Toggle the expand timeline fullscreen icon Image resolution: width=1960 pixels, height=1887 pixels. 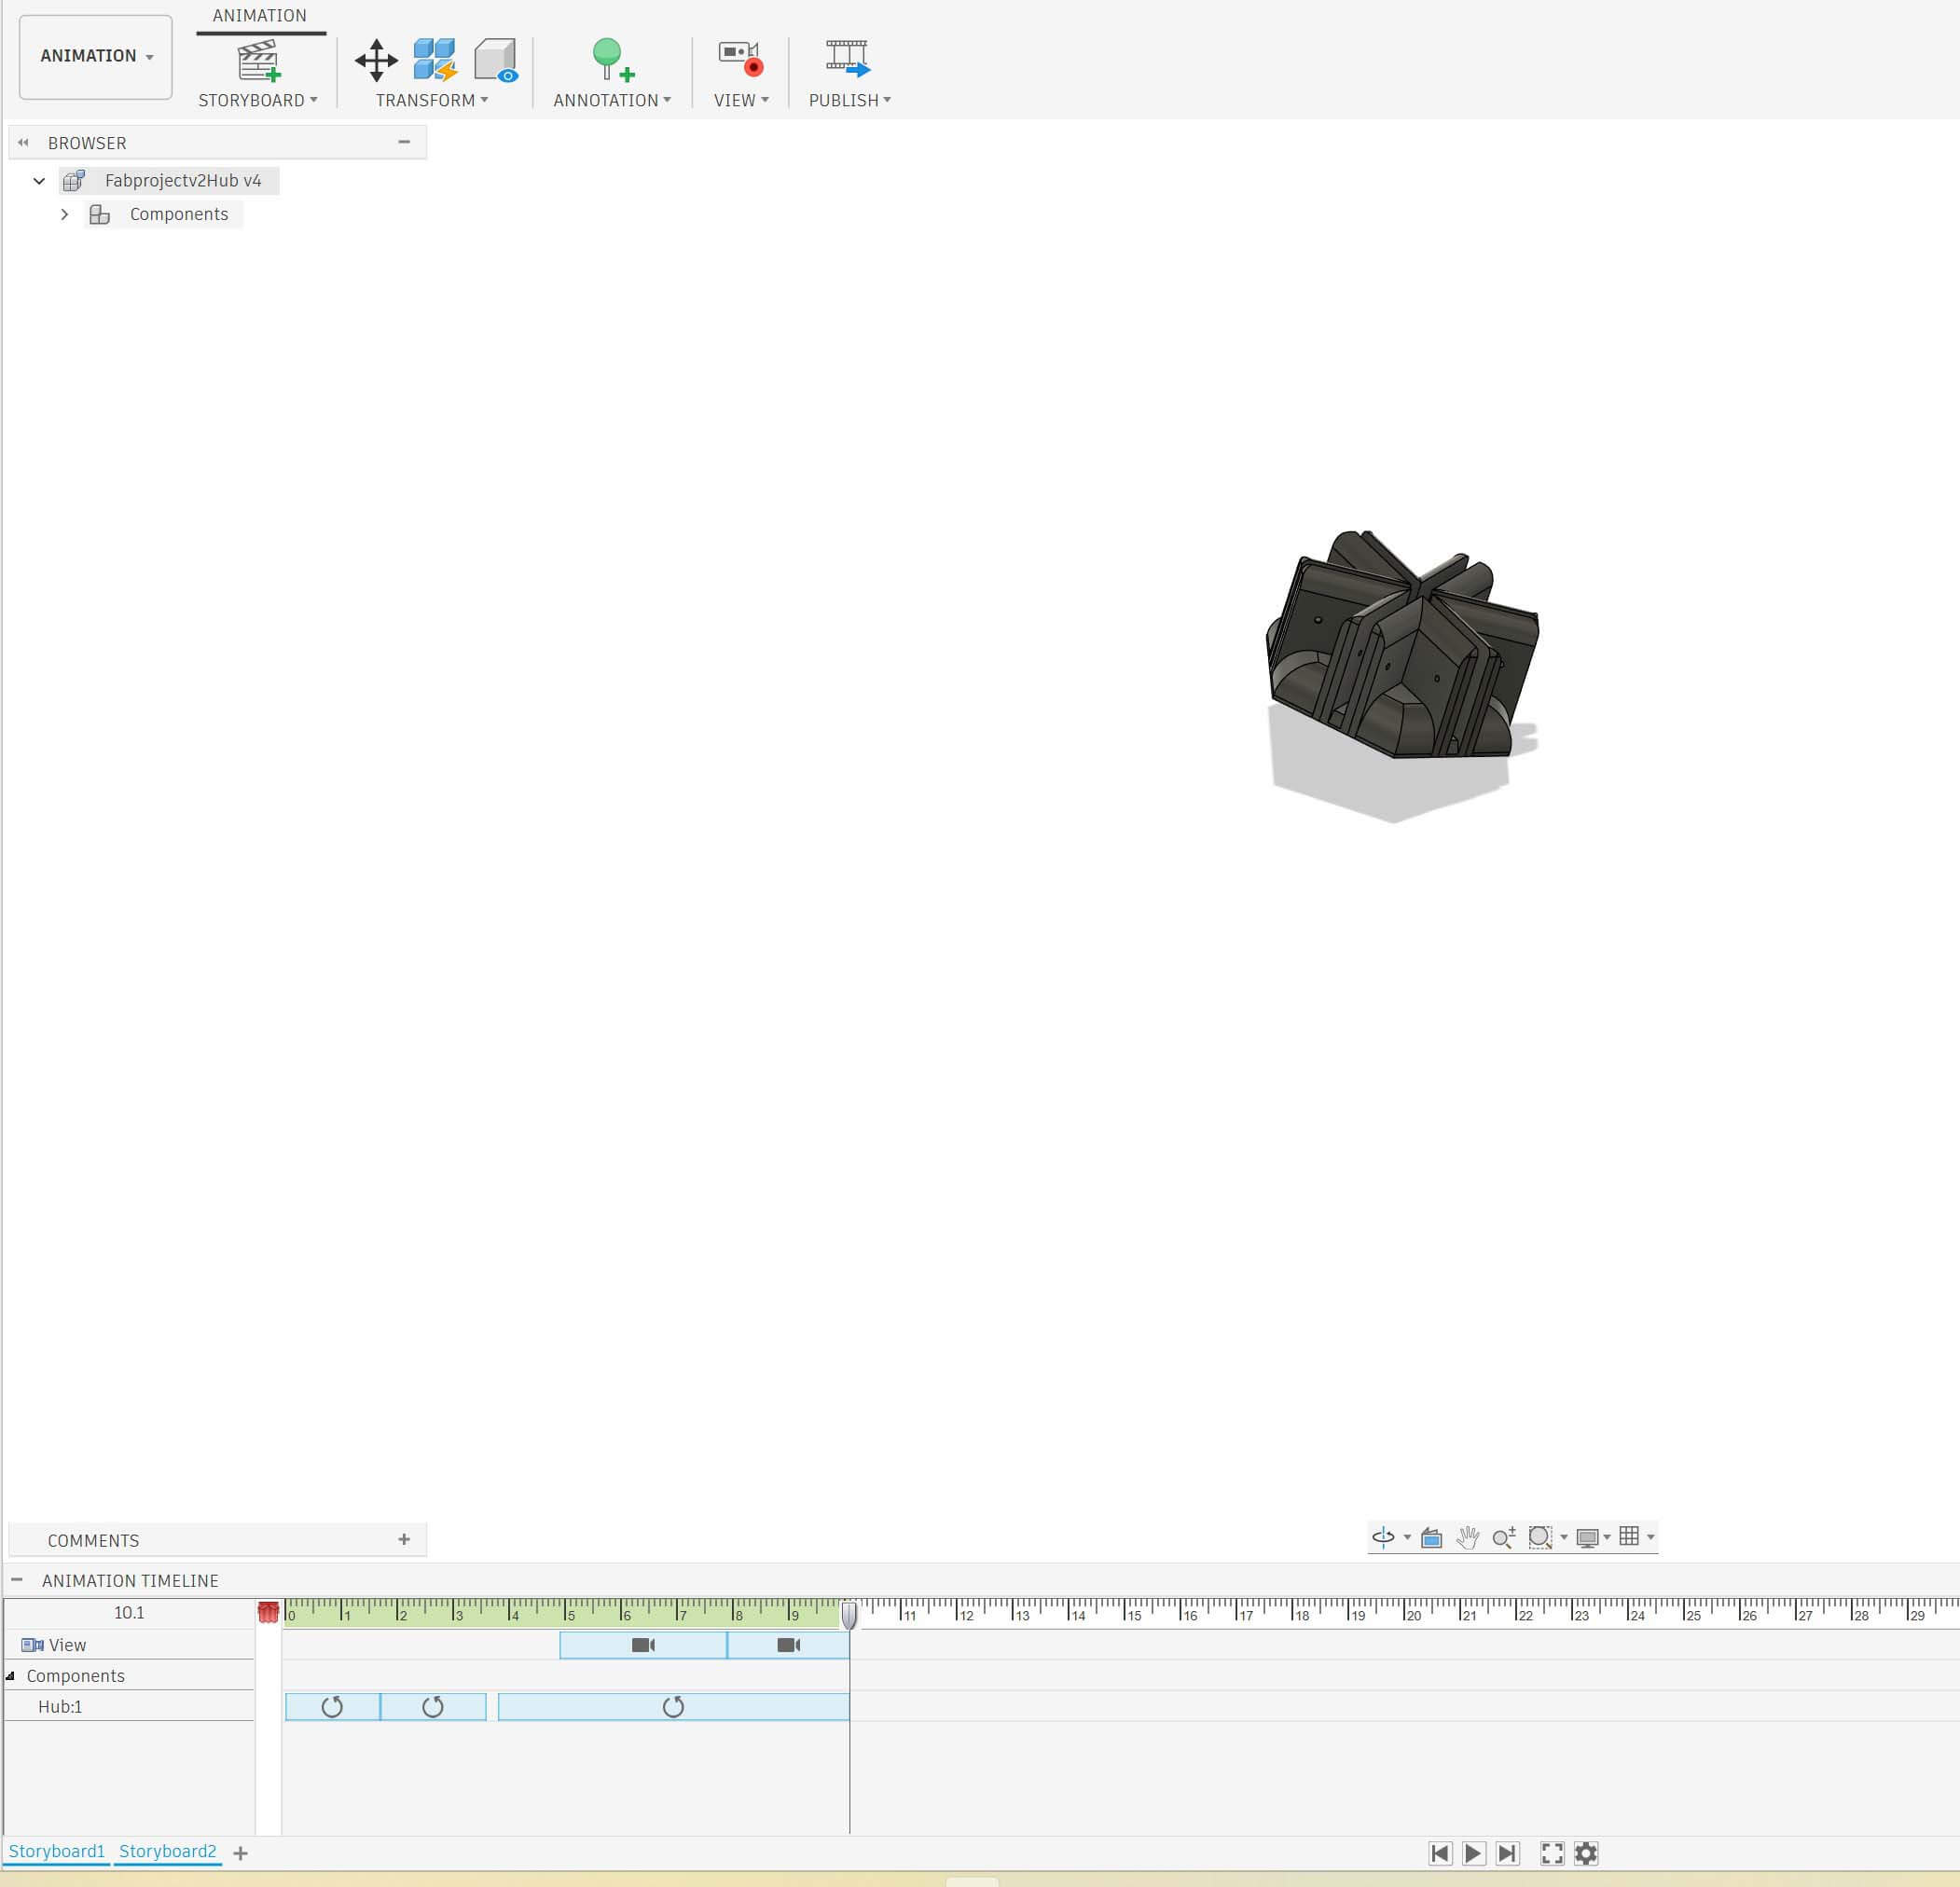tap(1552, 1853)
